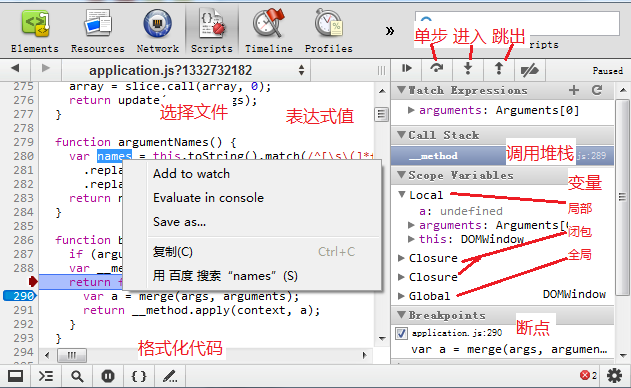Screen dimensions: 631x388
Task: Add a new watch expression
Action: pos(574,90)
